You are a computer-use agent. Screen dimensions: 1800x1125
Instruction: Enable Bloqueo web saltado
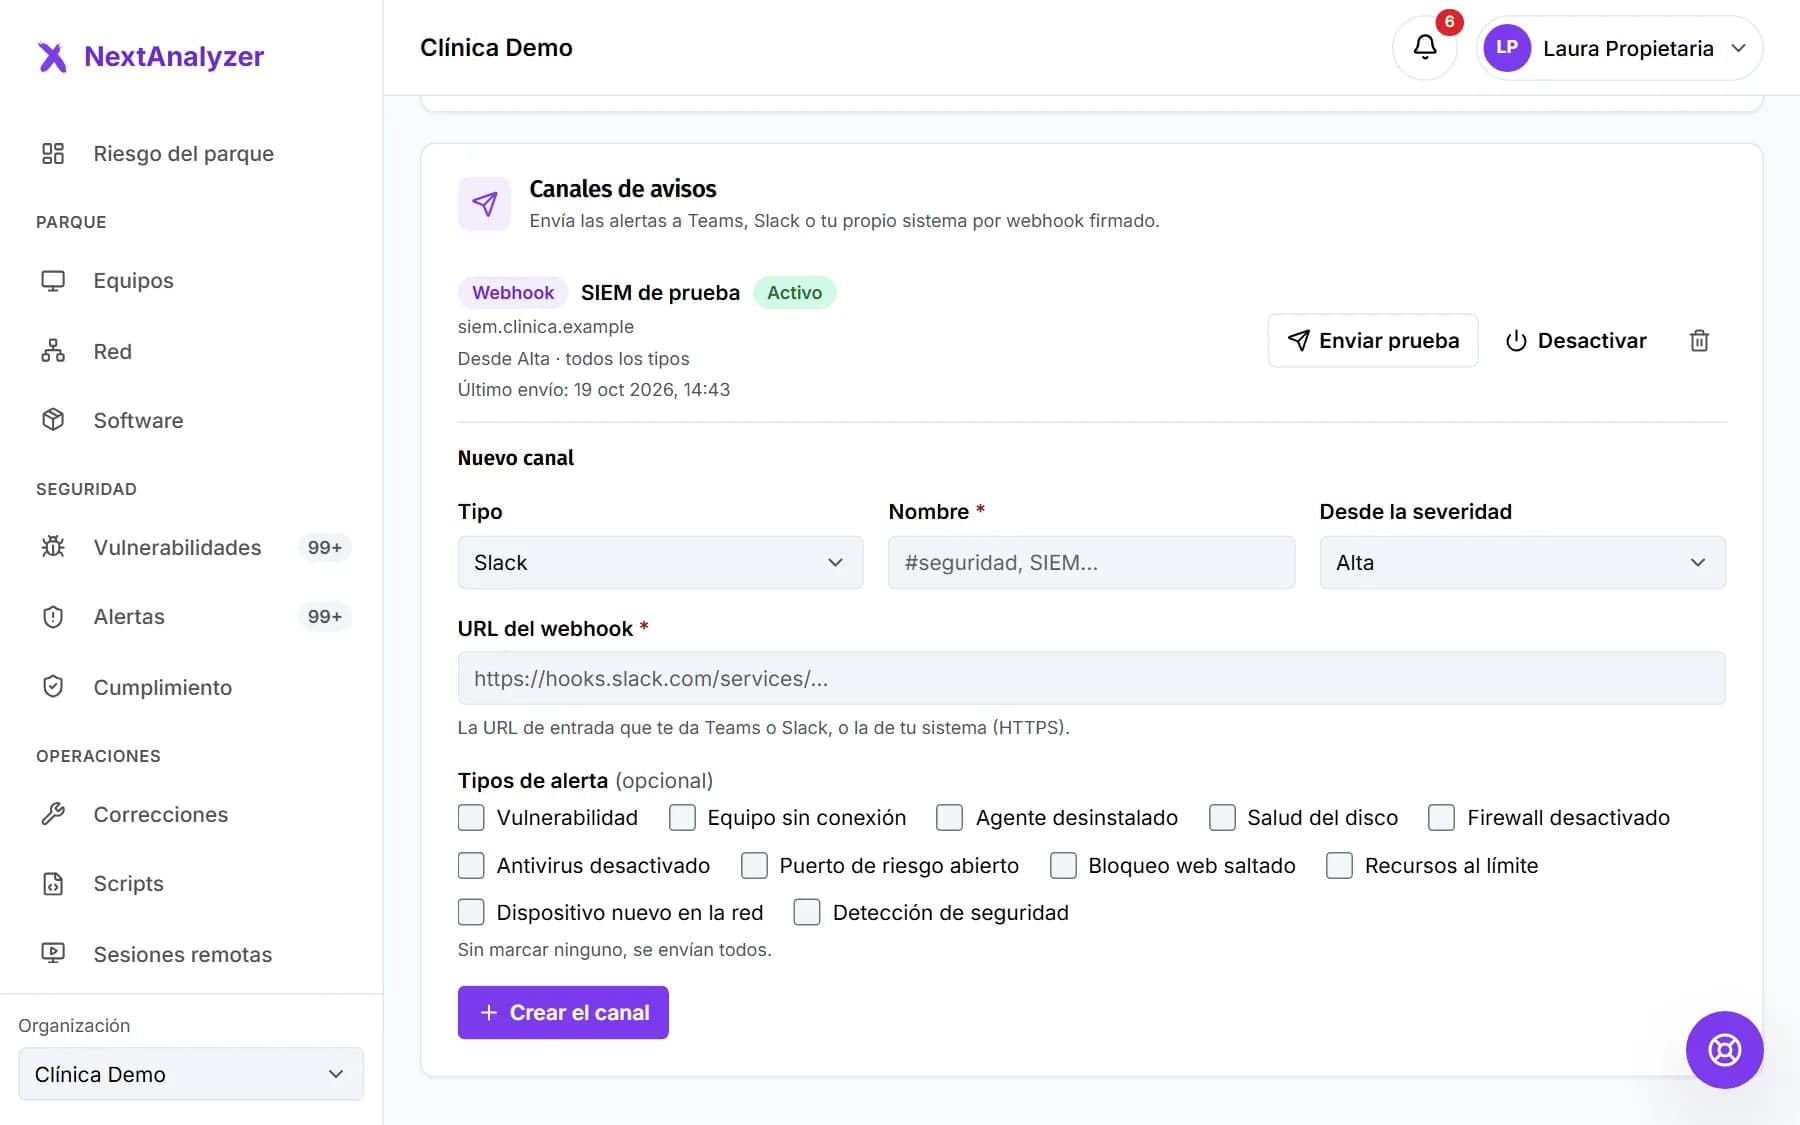tap(1063, 865)
